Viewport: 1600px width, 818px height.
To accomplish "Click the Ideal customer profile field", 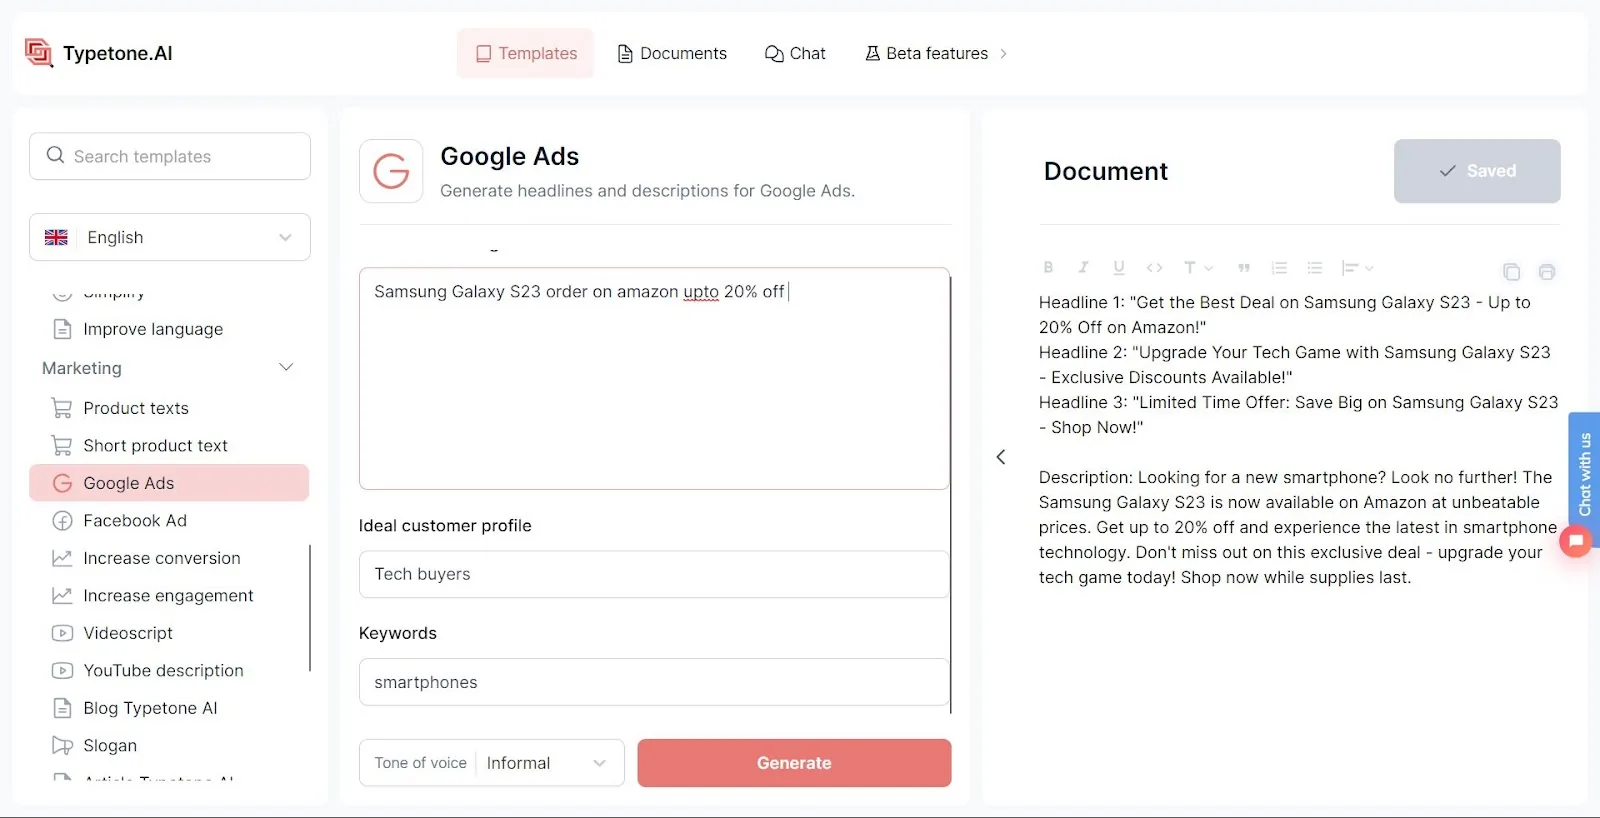I will (x=654, y=574).
